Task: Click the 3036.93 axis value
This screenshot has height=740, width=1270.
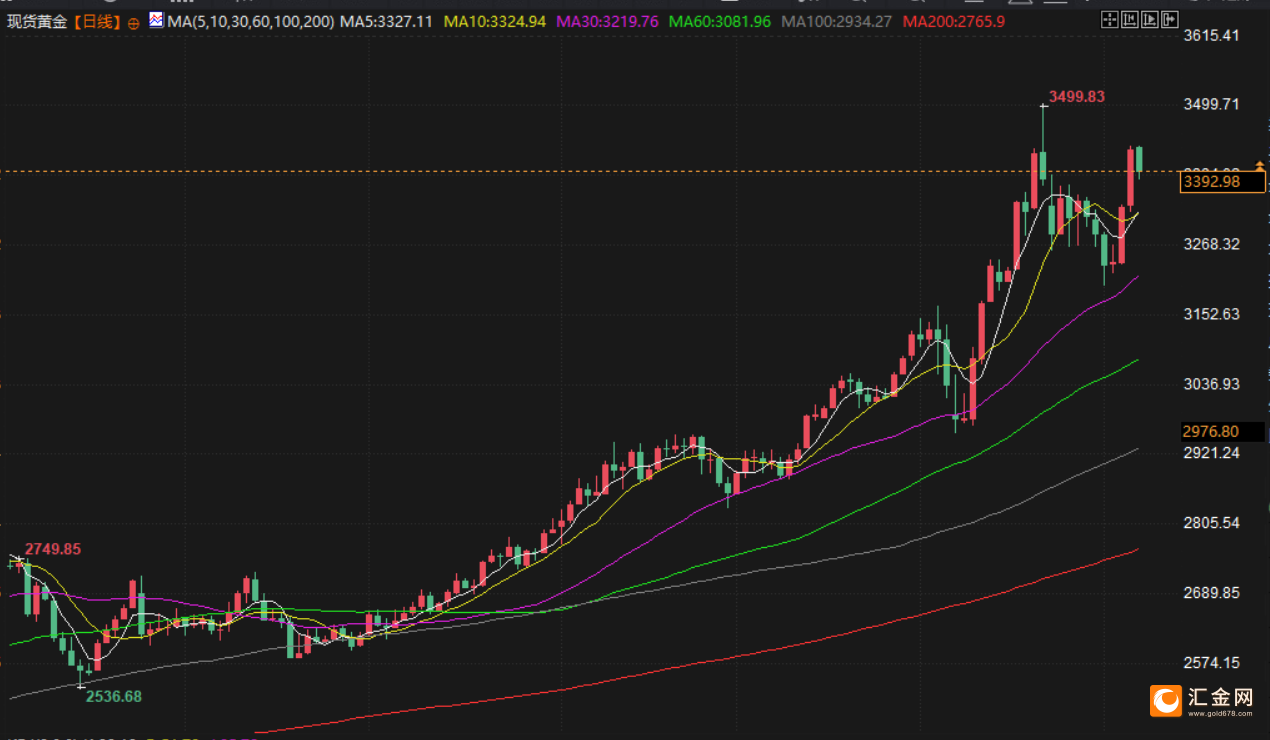Action: 1210,384
